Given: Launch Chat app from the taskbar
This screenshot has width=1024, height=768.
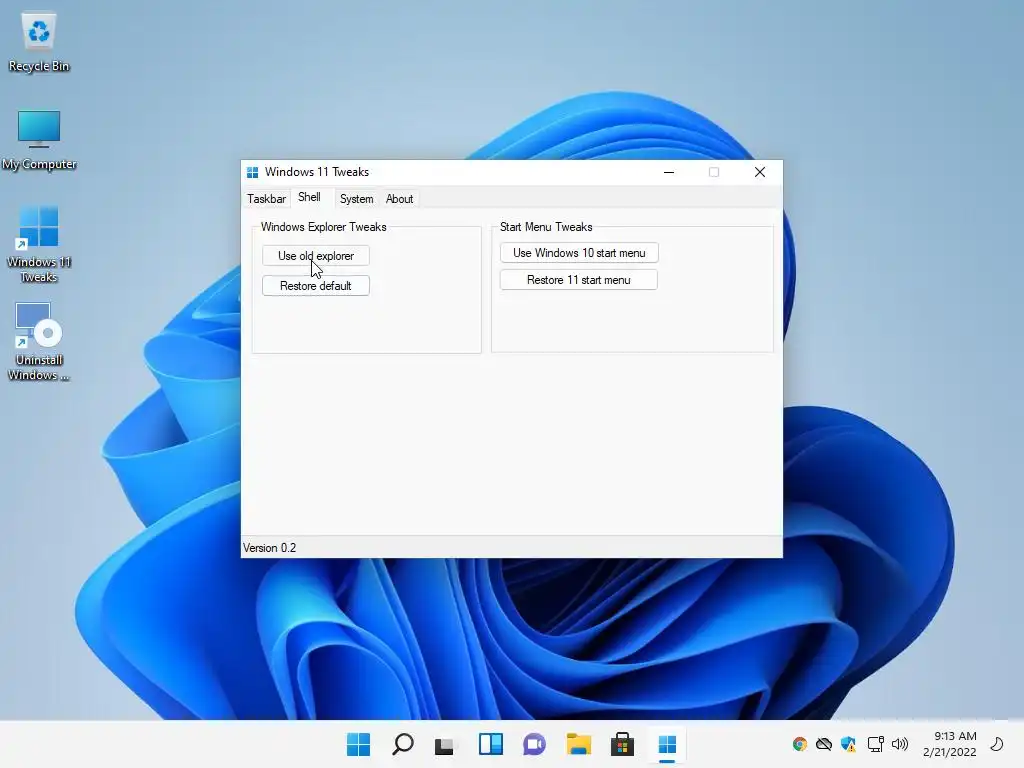Looking at the screenshot, I should click(x=534, y=744).
